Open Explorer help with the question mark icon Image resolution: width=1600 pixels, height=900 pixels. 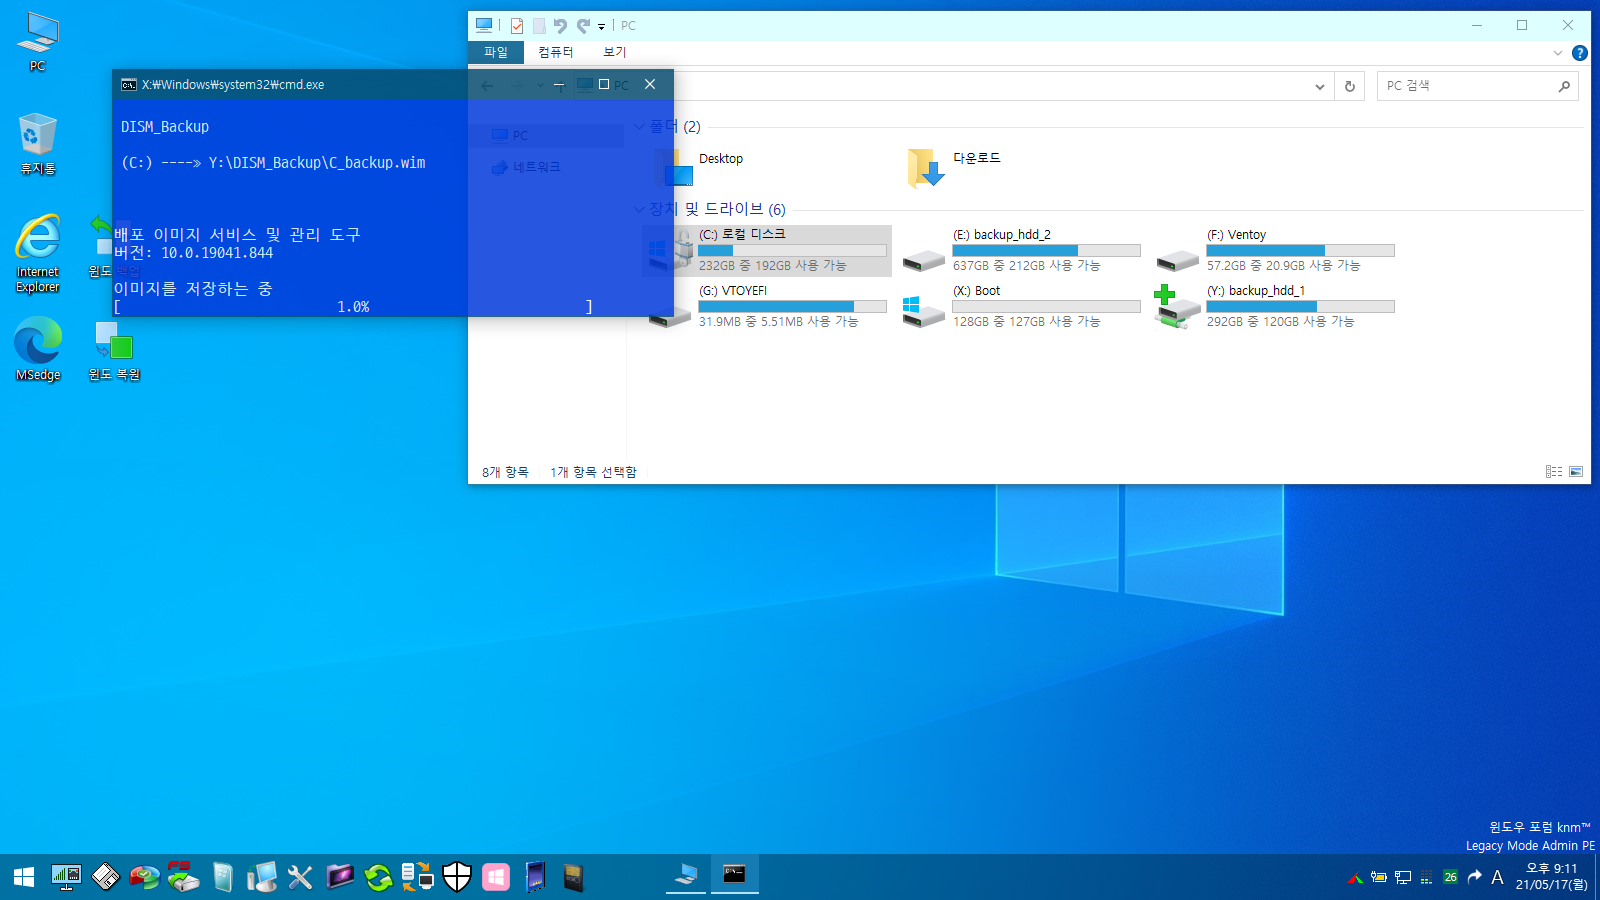point(1580,53)
